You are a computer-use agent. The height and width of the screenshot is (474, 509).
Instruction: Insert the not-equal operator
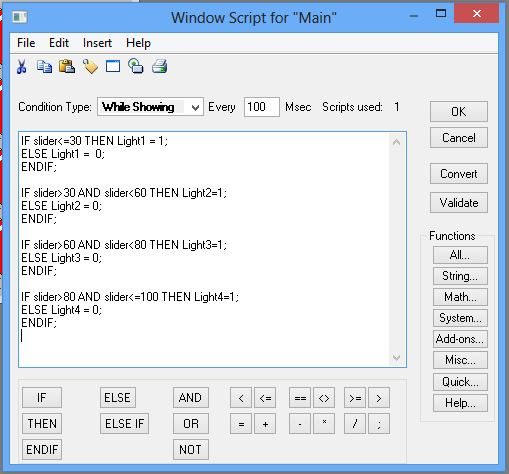pos(324,398)
